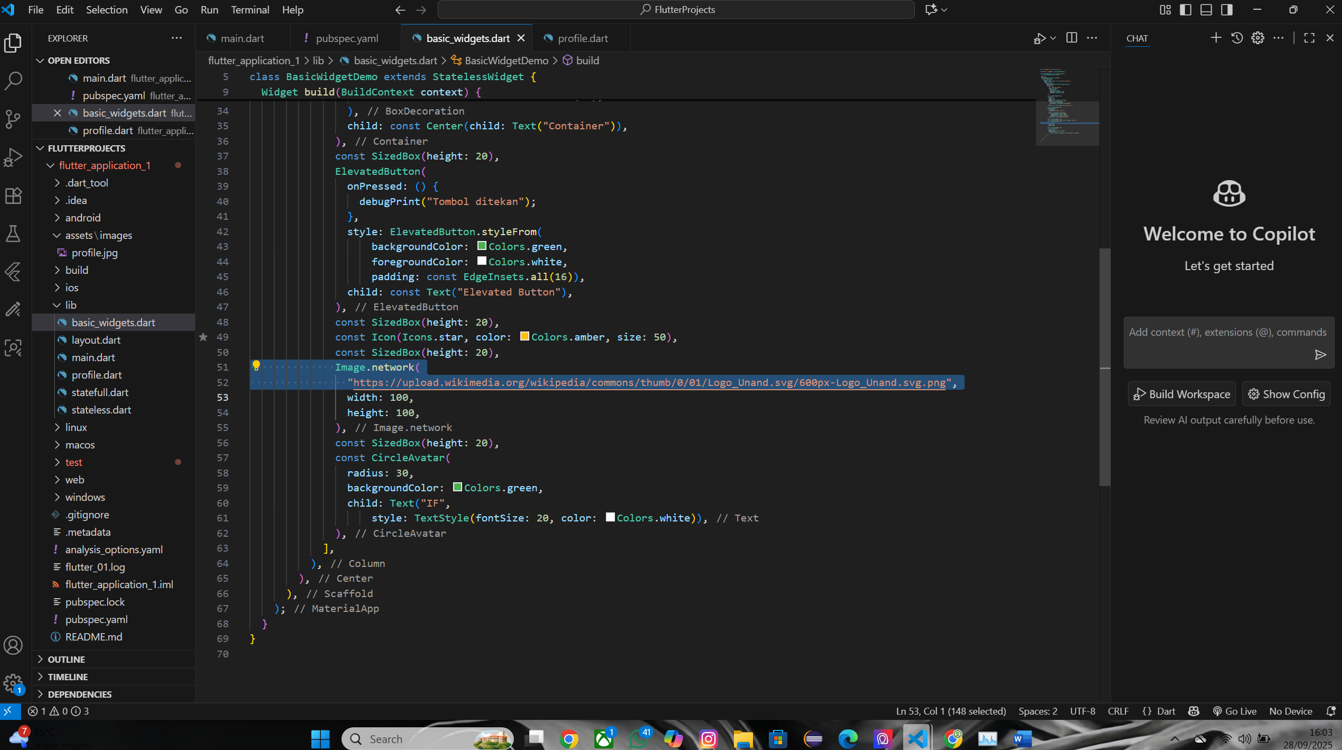The width and height of the screenshot is (1342, 750).
Task: Run the Dart file with the play icon
Action: [x=1040, y=37]
